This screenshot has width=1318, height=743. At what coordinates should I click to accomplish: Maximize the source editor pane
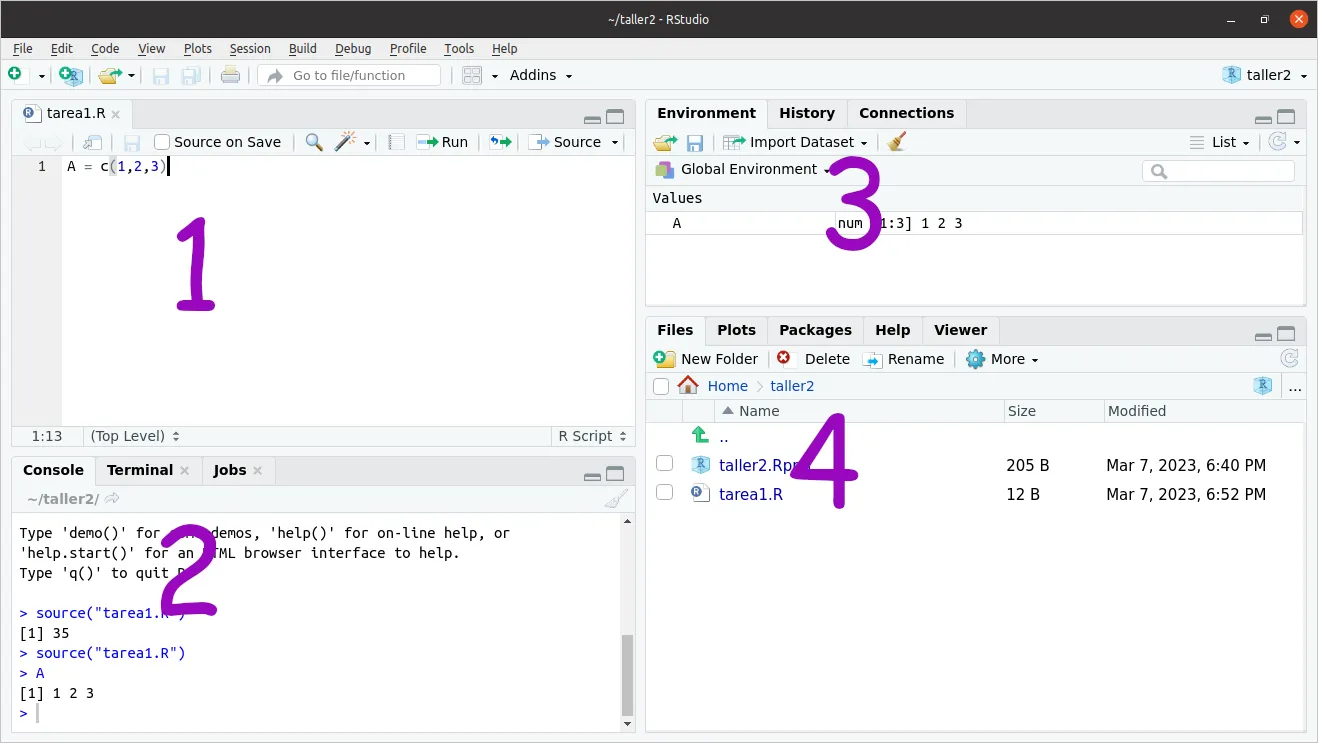(615, 116)
